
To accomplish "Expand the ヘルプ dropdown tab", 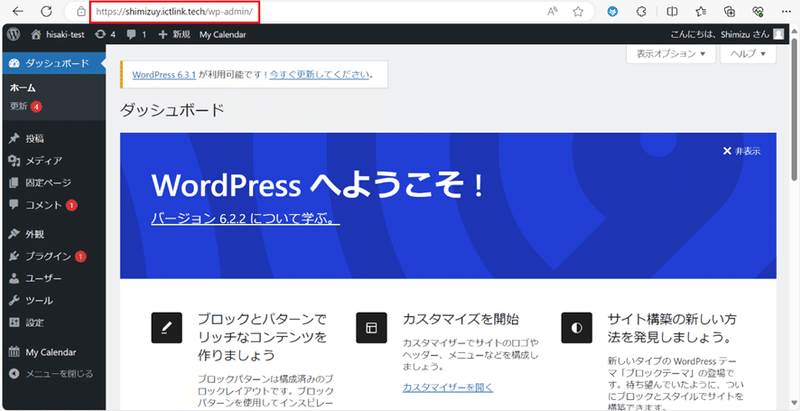I will [748, 54].
